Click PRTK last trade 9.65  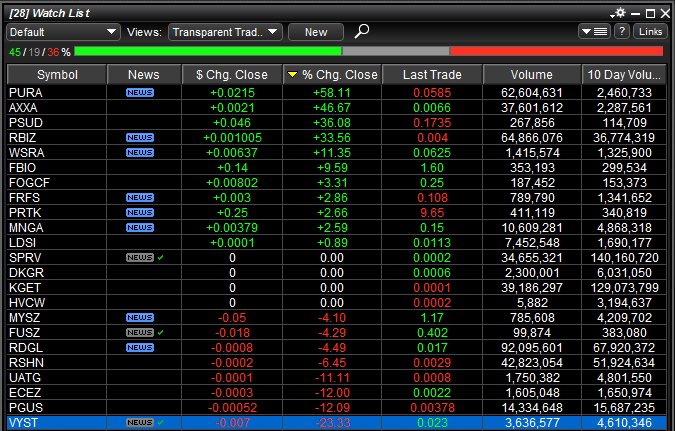tap(432, 212)
